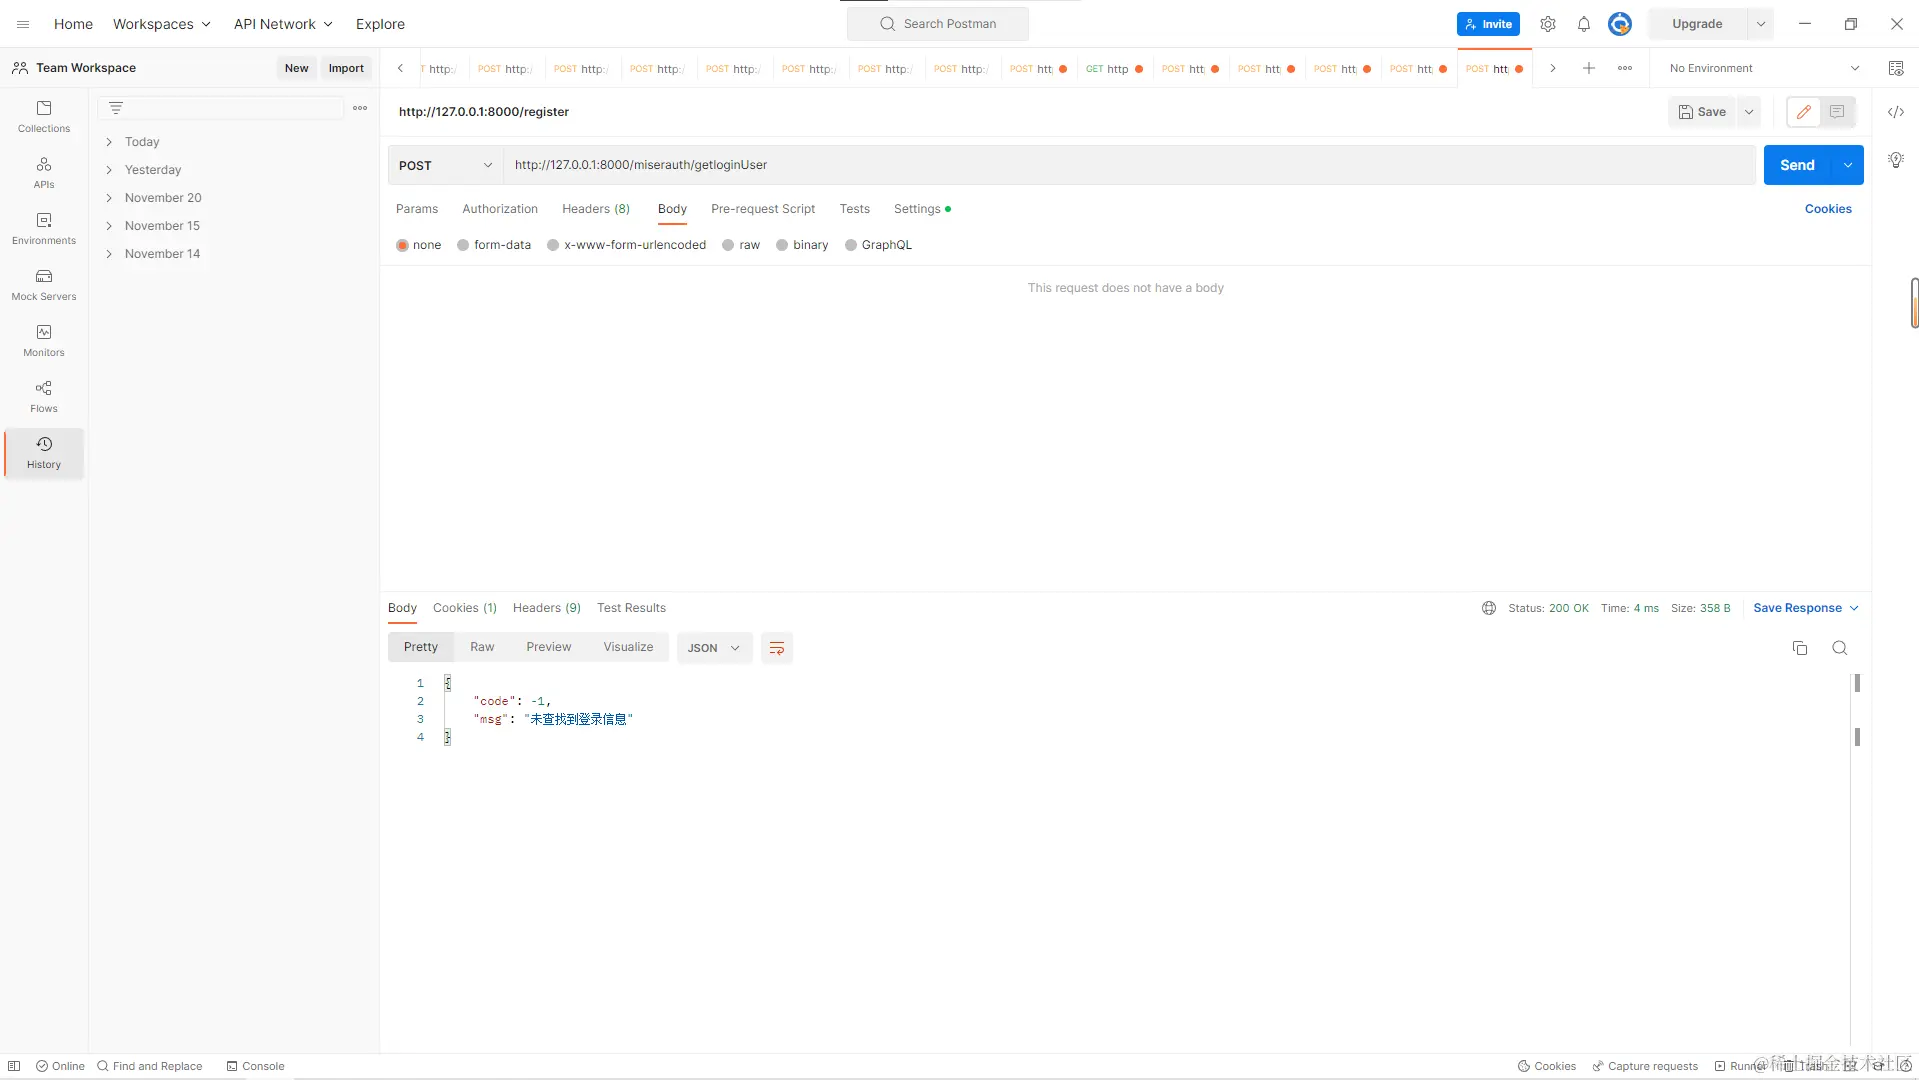
Task: Open the No Environment selector
Action: tap(1764, 68)
